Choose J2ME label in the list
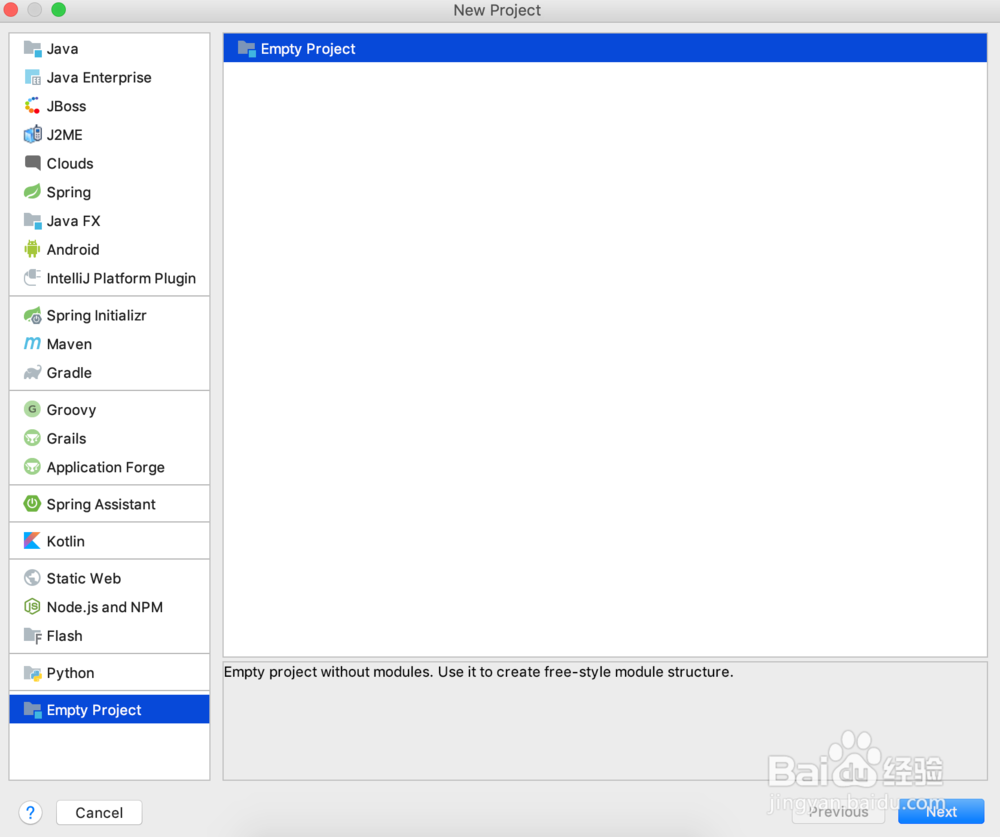Viewport: 1000px width, 837px height. 64,135
